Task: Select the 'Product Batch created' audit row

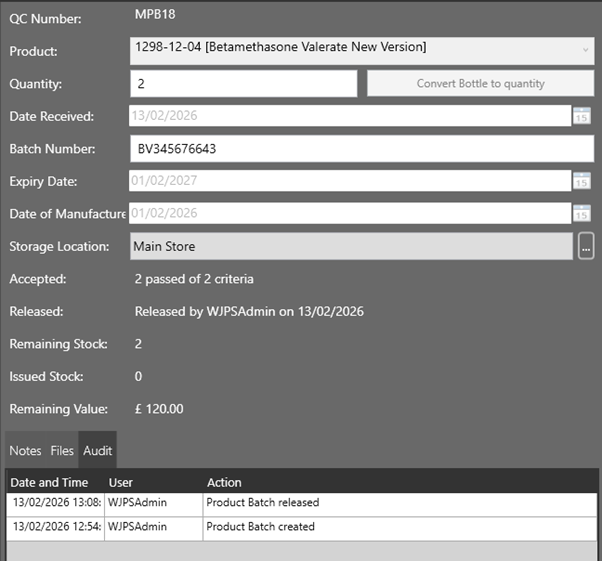Action: click(x=302, y=529)
